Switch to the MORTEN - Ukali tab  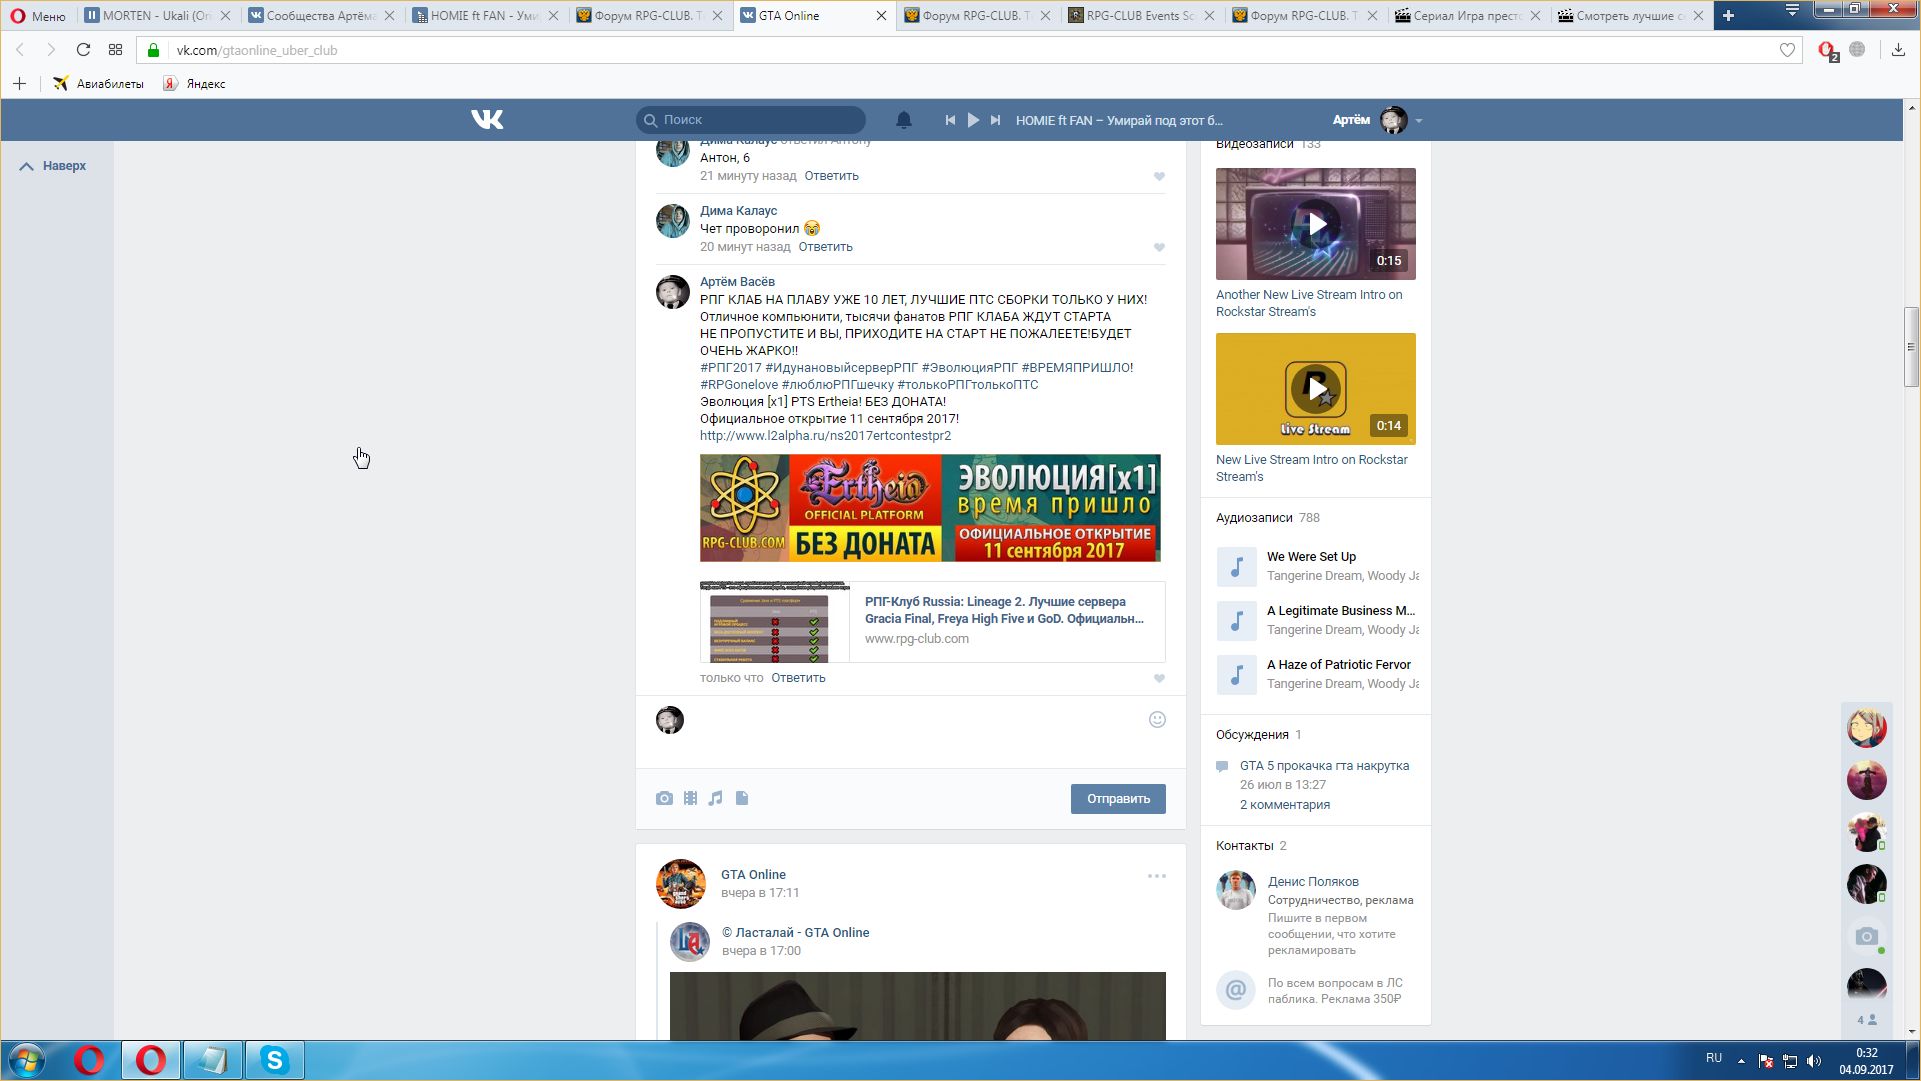point(157,16)
